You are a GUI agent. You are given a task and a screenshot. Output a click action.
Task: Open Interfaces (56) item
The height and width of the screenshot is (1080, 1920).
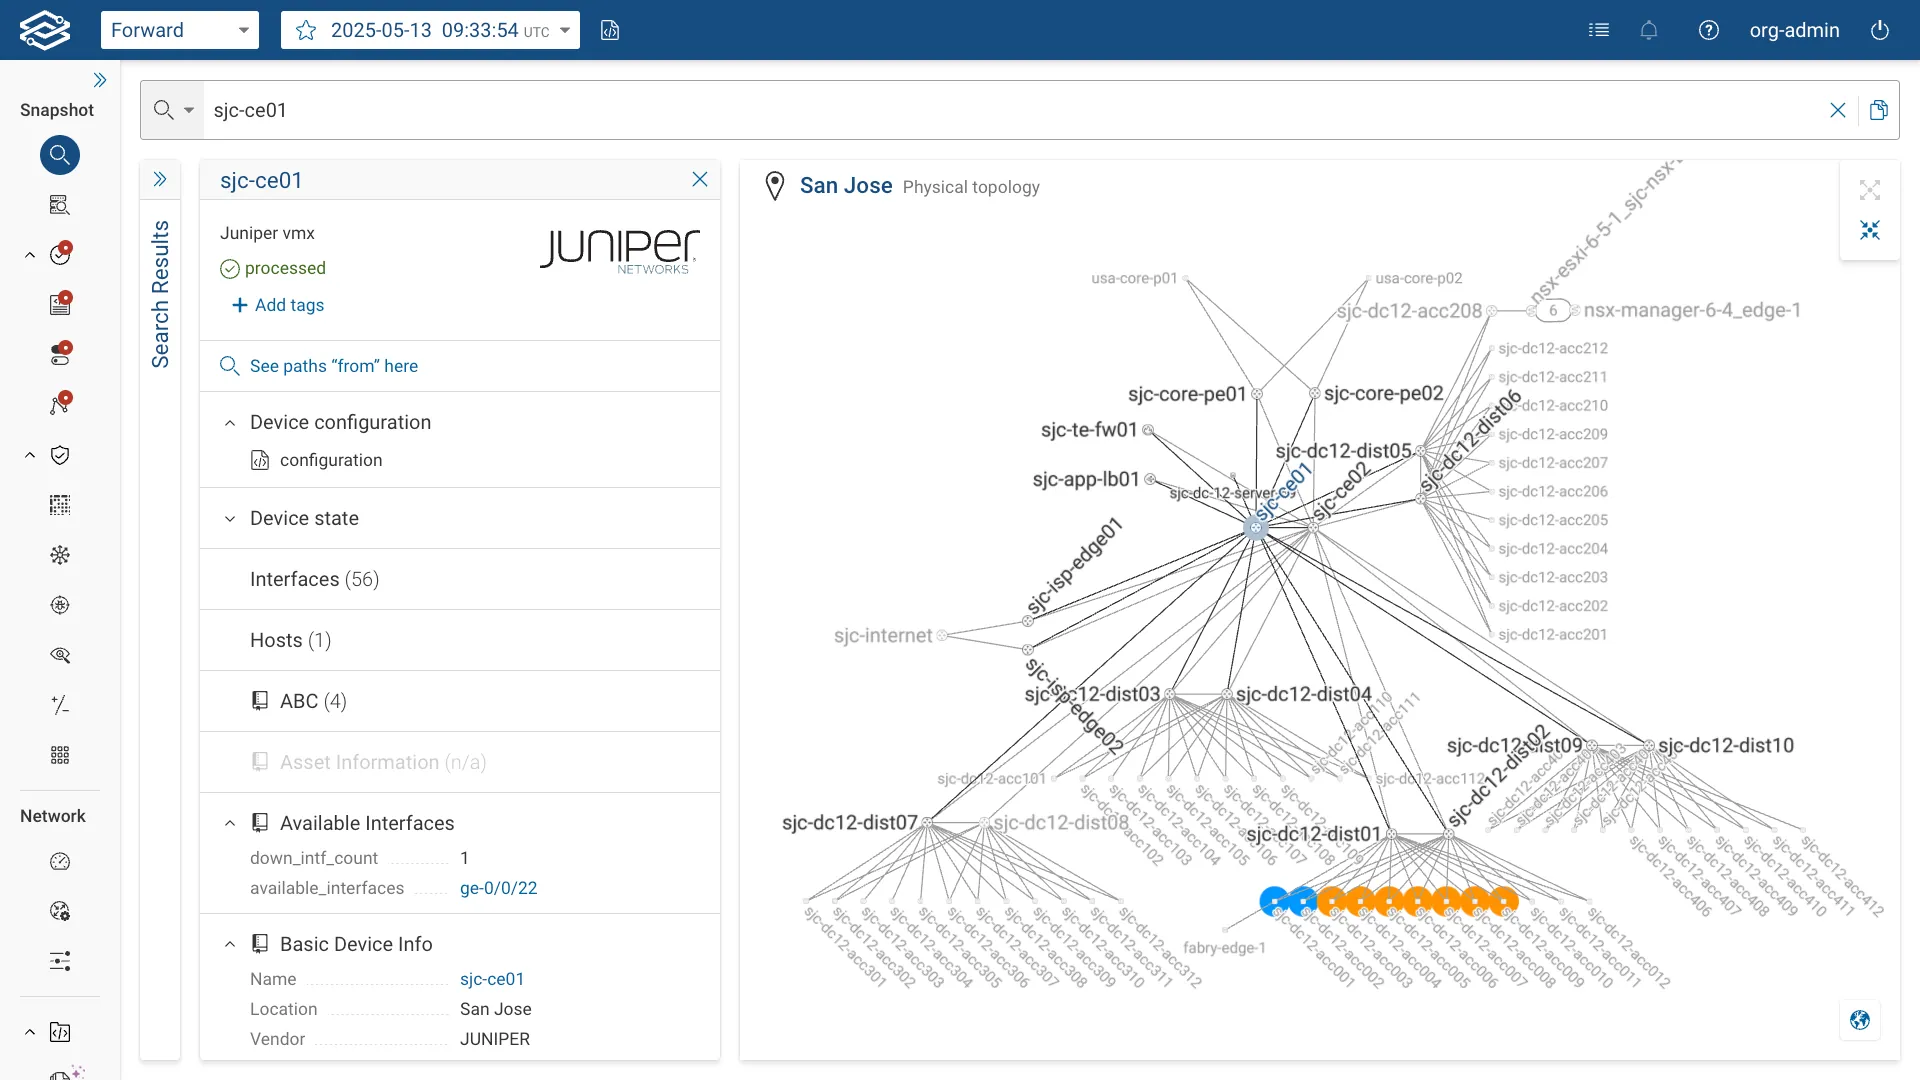[x=460, y=579]
